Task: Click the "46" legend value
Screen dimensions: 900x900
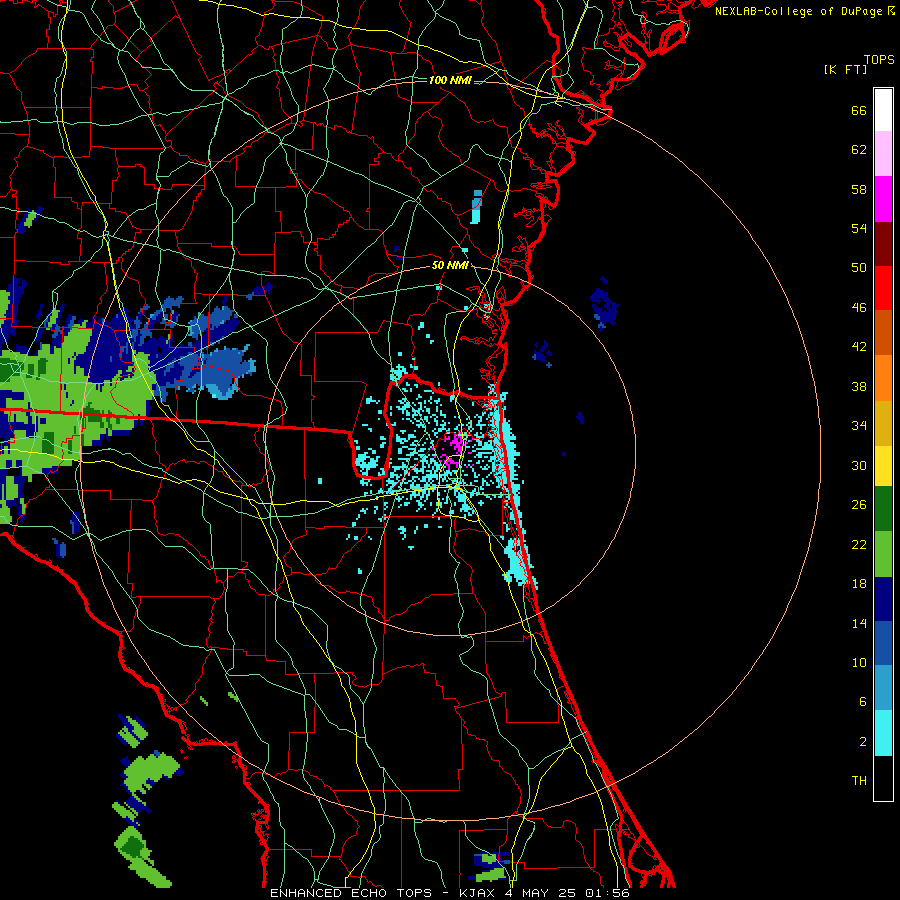Action: [859, 308]
